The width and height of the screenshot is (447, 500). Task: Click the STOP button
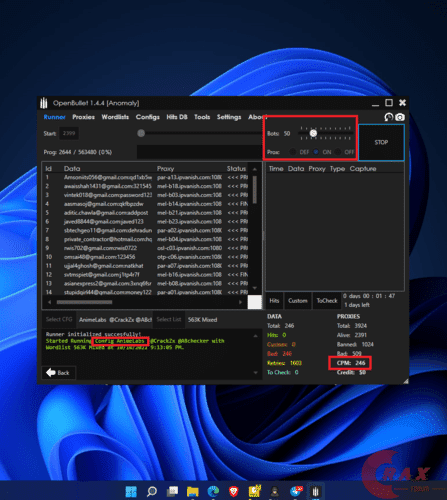tap(381, 142)
